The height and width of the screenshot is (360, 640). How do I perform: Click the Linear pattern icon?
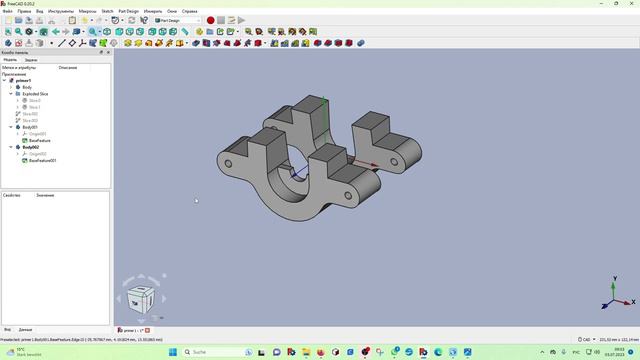pyautogui.click(x=285, y=43)
